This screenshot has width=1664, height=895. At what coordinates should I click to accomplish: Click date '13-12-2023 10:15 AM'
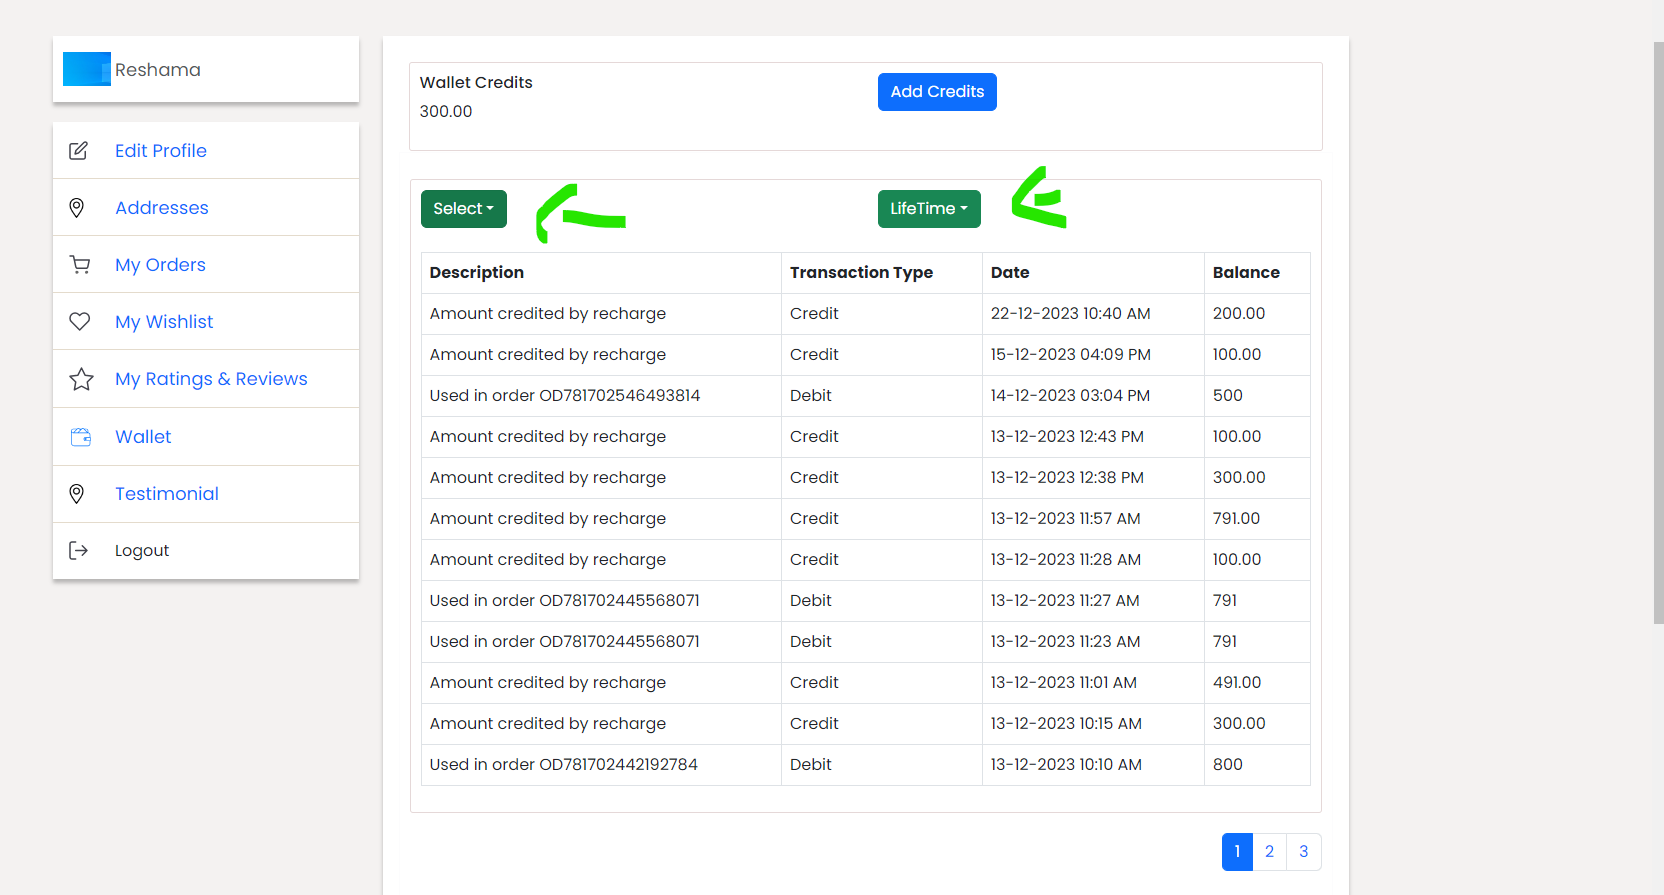tap(1066, 724)
